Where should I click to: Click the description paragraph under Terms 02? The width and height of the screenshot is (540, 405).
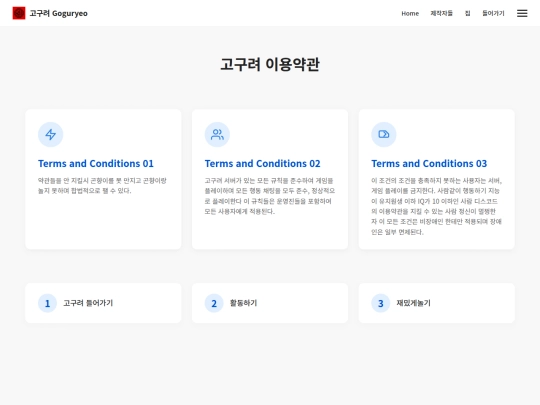(x=270, y=196)
